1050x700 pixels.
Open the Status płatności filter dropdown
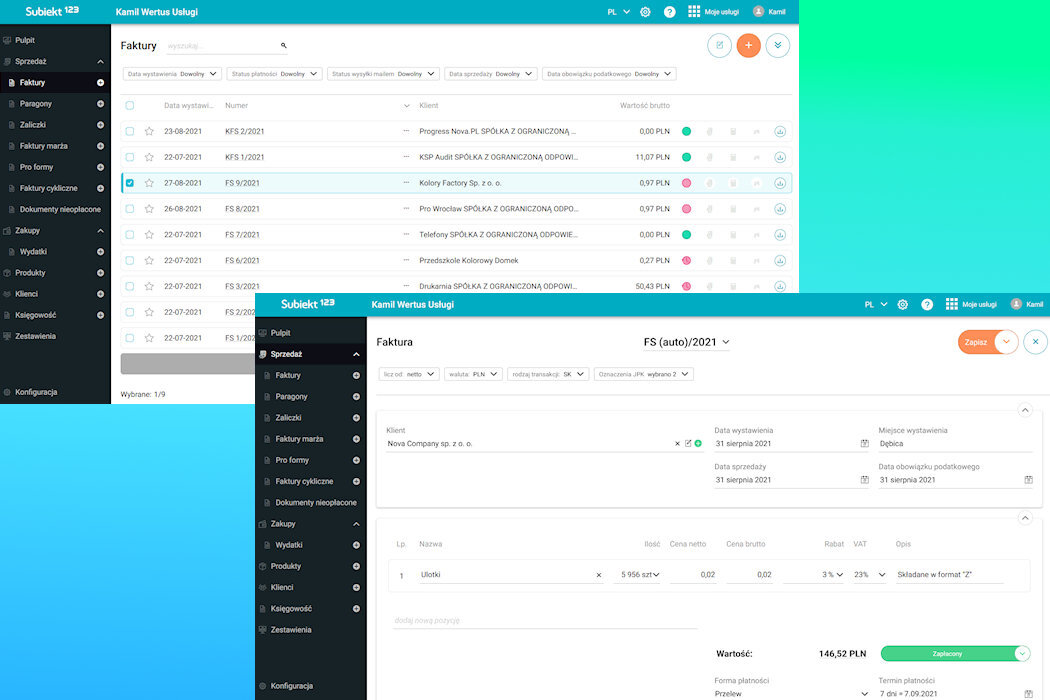(x=275, y=74)
